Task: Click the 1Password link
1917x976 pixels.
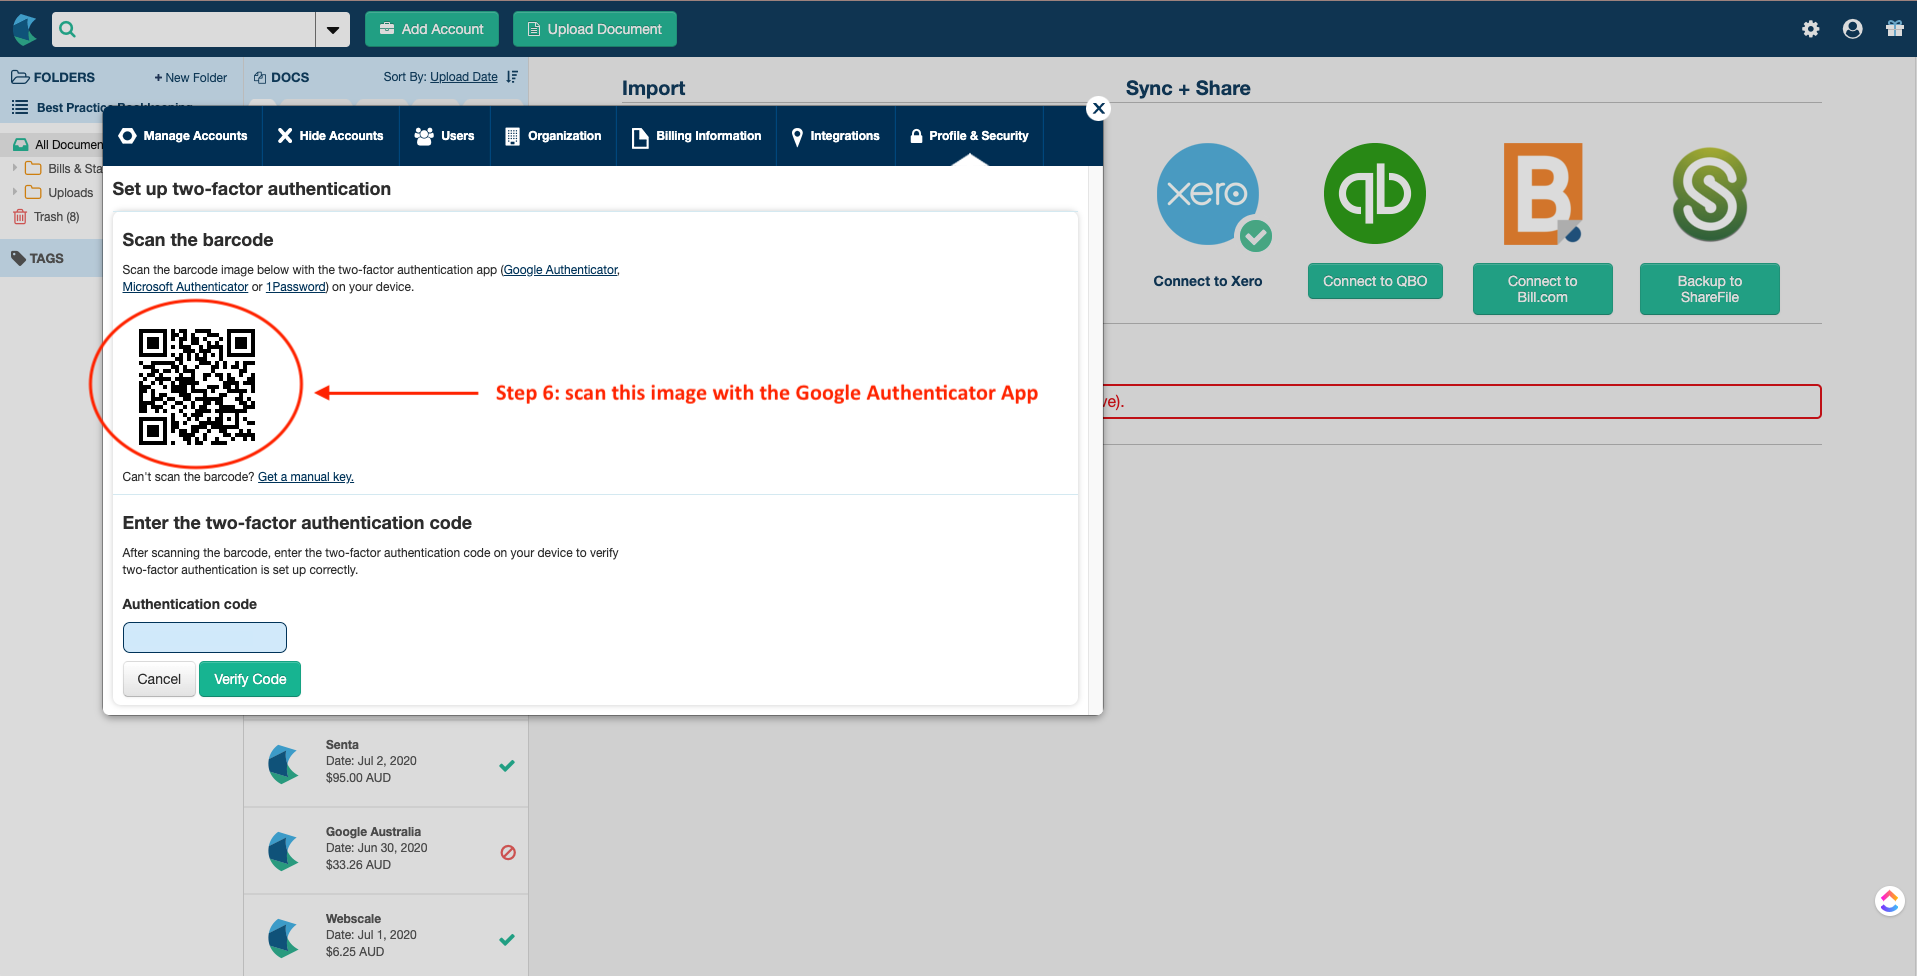Action: point(296,287)
